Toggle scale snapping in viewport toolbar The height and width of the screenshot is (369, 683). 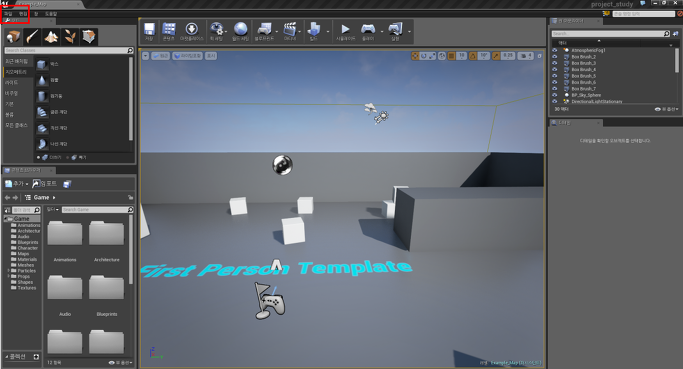coord(496,56)
